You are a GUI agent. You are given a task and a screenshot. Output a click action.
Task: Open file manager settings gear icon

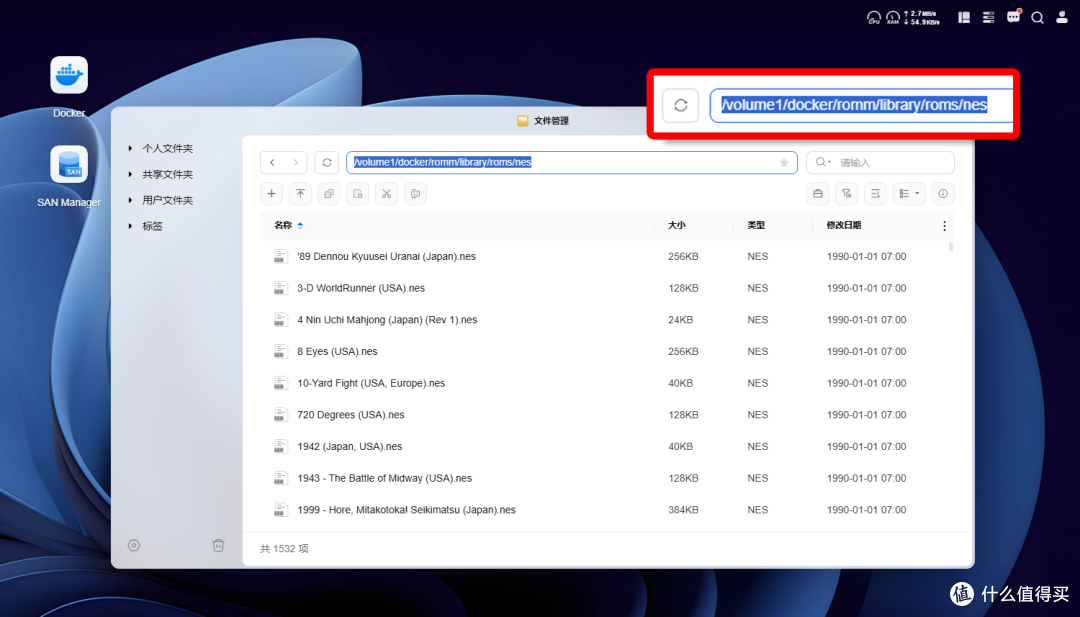tap(134, 545)
